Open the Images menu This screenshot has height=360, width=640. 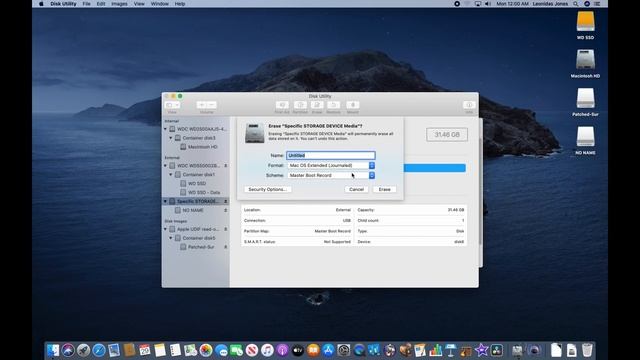click(x=119, y=4)
